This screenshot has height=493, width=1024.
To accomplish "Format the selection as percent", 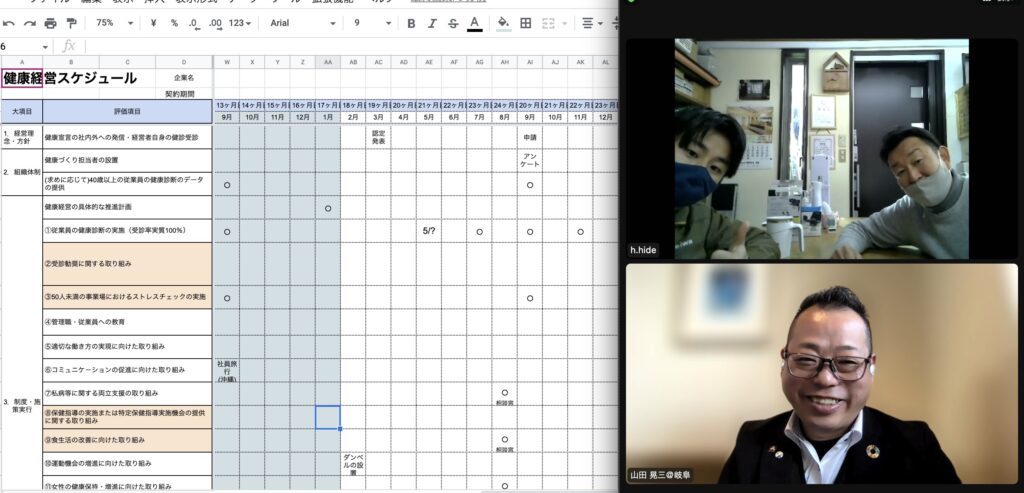I will click(x=174, y=23).
